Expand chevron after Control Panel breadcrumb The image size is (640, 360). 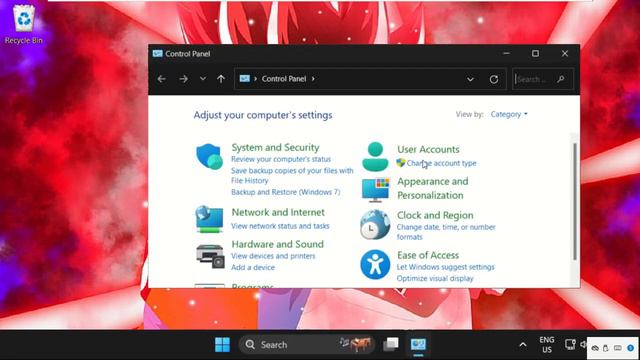(x=313, y=78)
